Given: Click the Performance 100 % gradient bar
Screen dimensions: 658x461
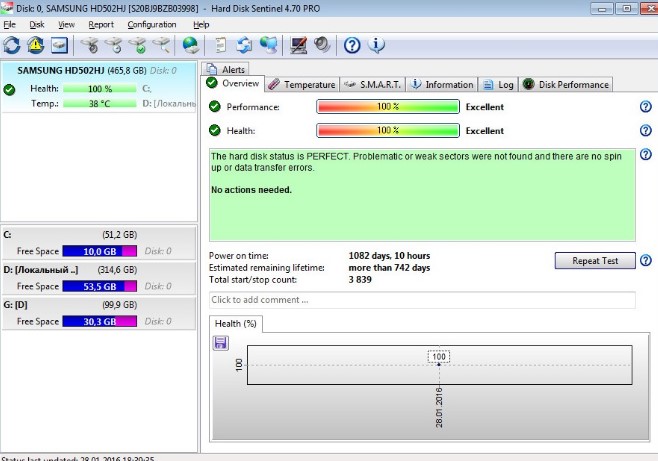Looking at the screenshot, I should tap(388, 107).
